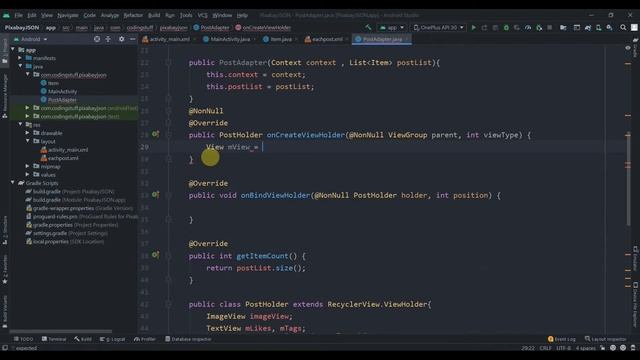Click the status bar tool window toggle icon
640x360 pixels.
[4, 348]
